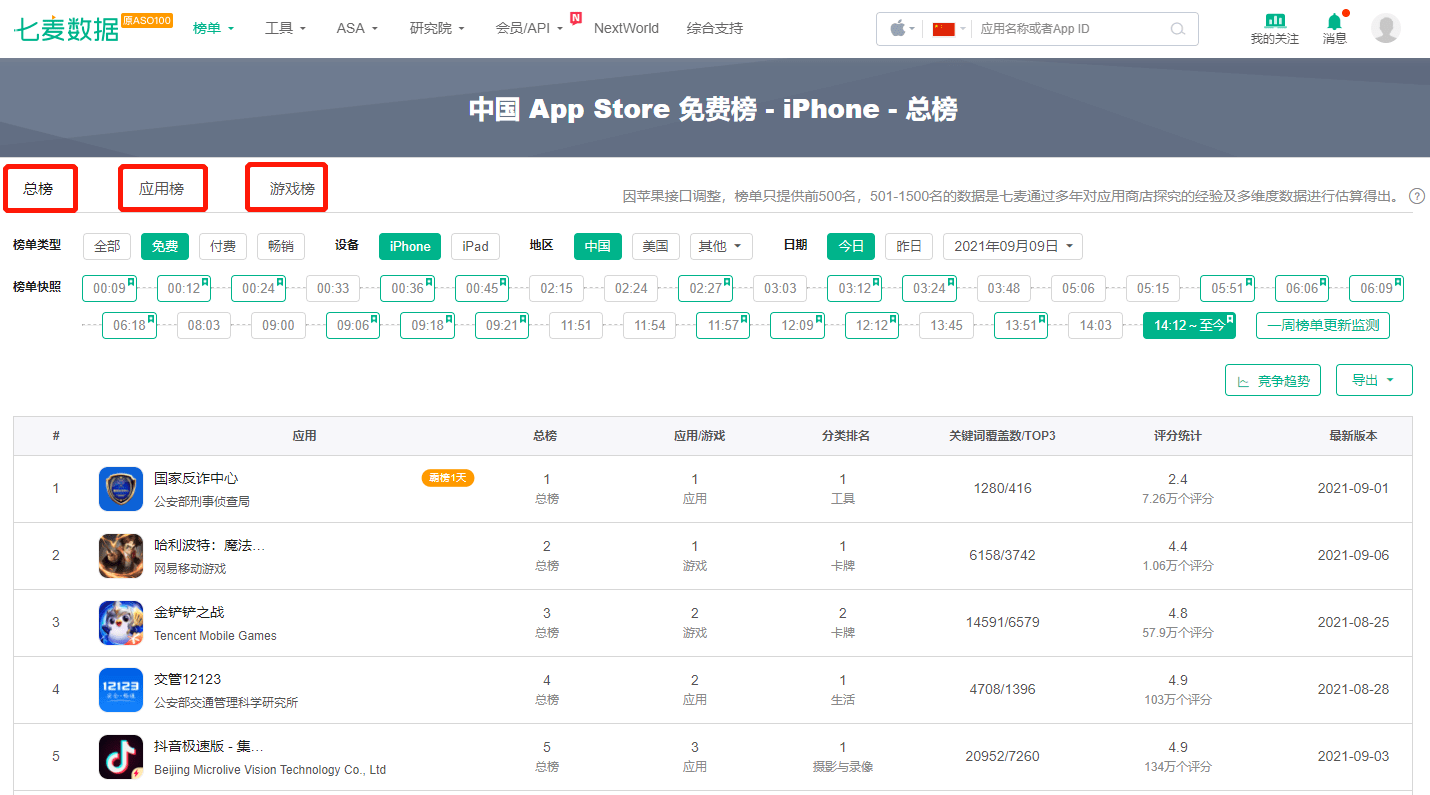This screenshot has width=1430, height=795.
Task: Click 网易移动游戏 developer name
Action: click(190, 569)
